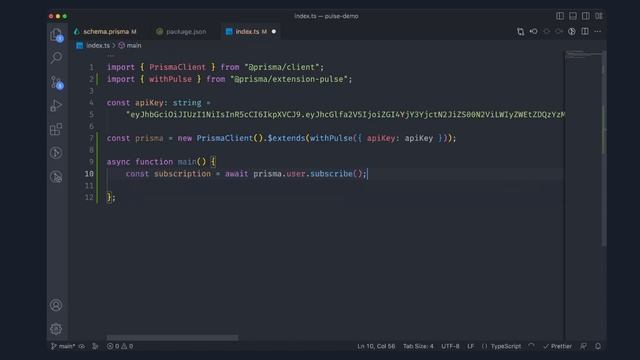Click the apiKey constant declaration on line 4
This screenshot has height=360, width=640.
pos(149,102)
